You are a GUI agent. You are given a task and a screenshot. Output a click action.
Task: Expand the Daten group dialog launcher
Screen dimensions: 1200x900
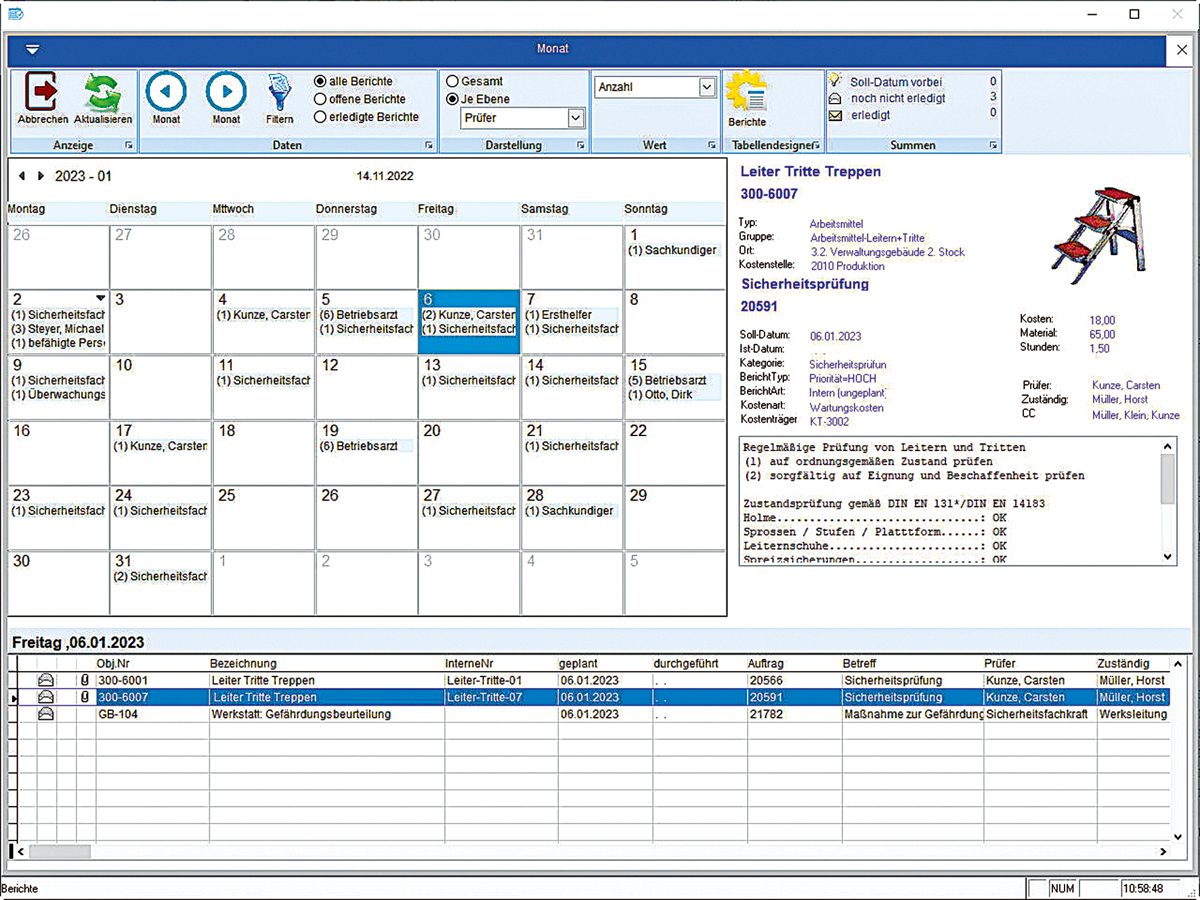pyautogui.click(x=429, y=146)
